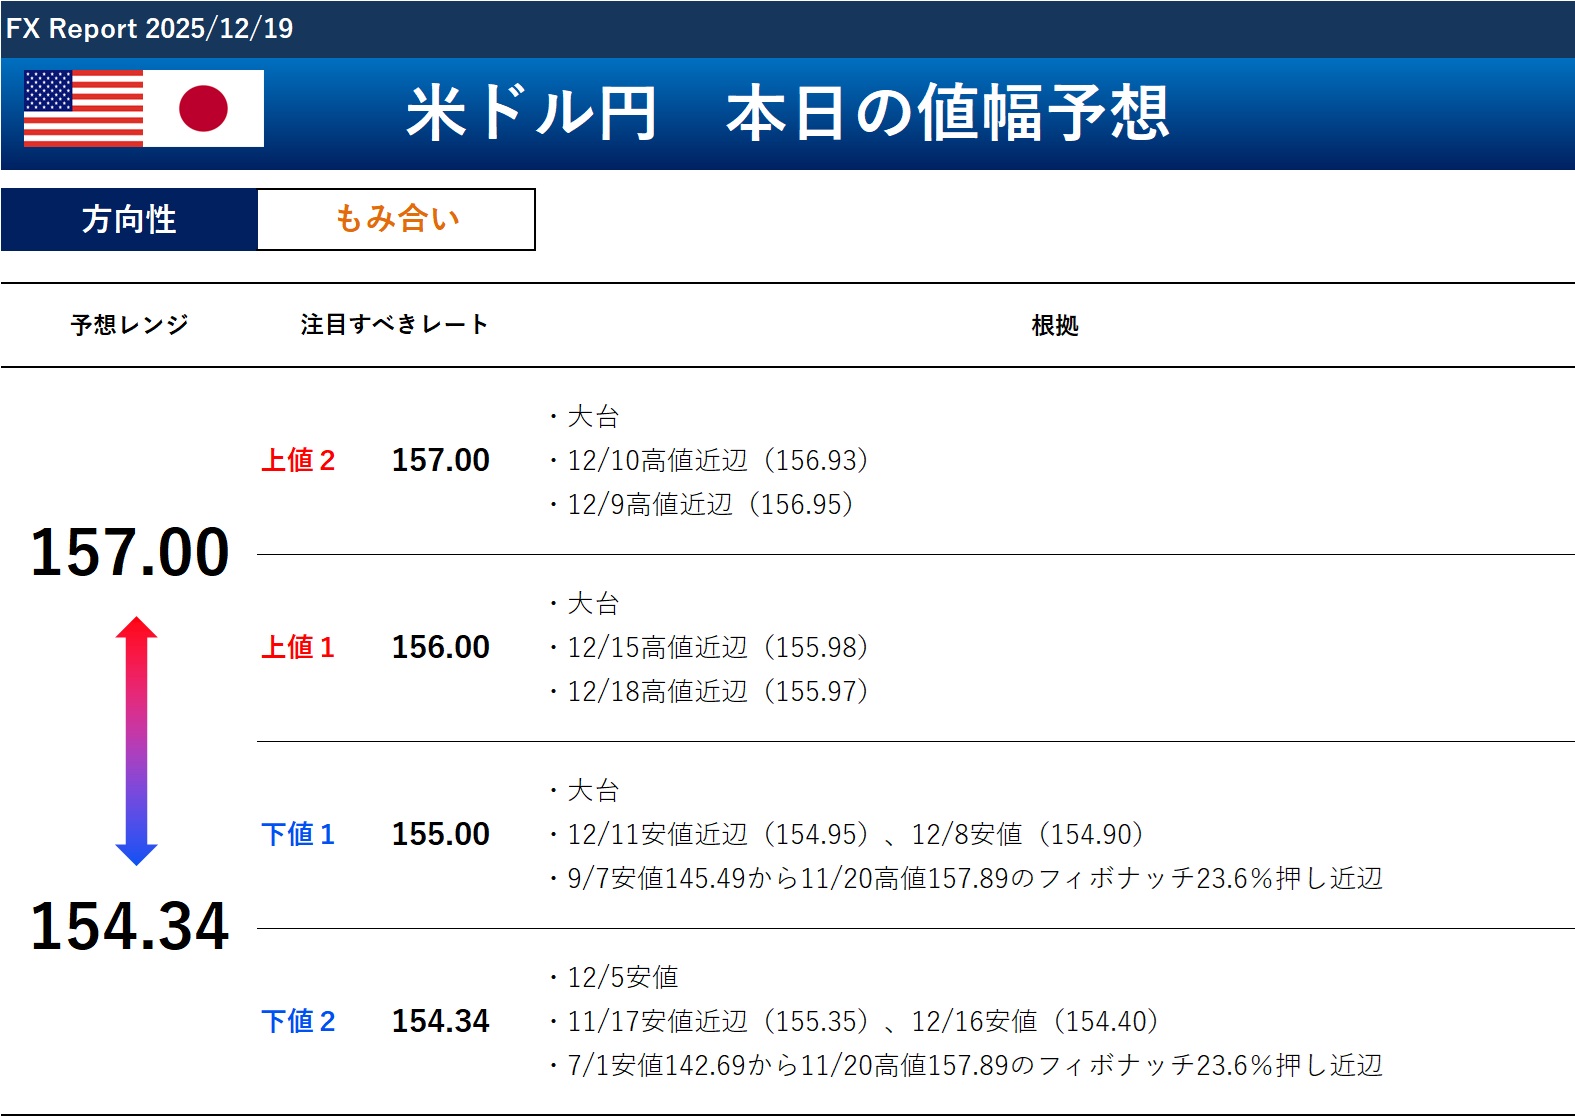Select the 方向性 label tab
The height and width of the screenshot is (1116, 1575).
[x=129, y=219]
